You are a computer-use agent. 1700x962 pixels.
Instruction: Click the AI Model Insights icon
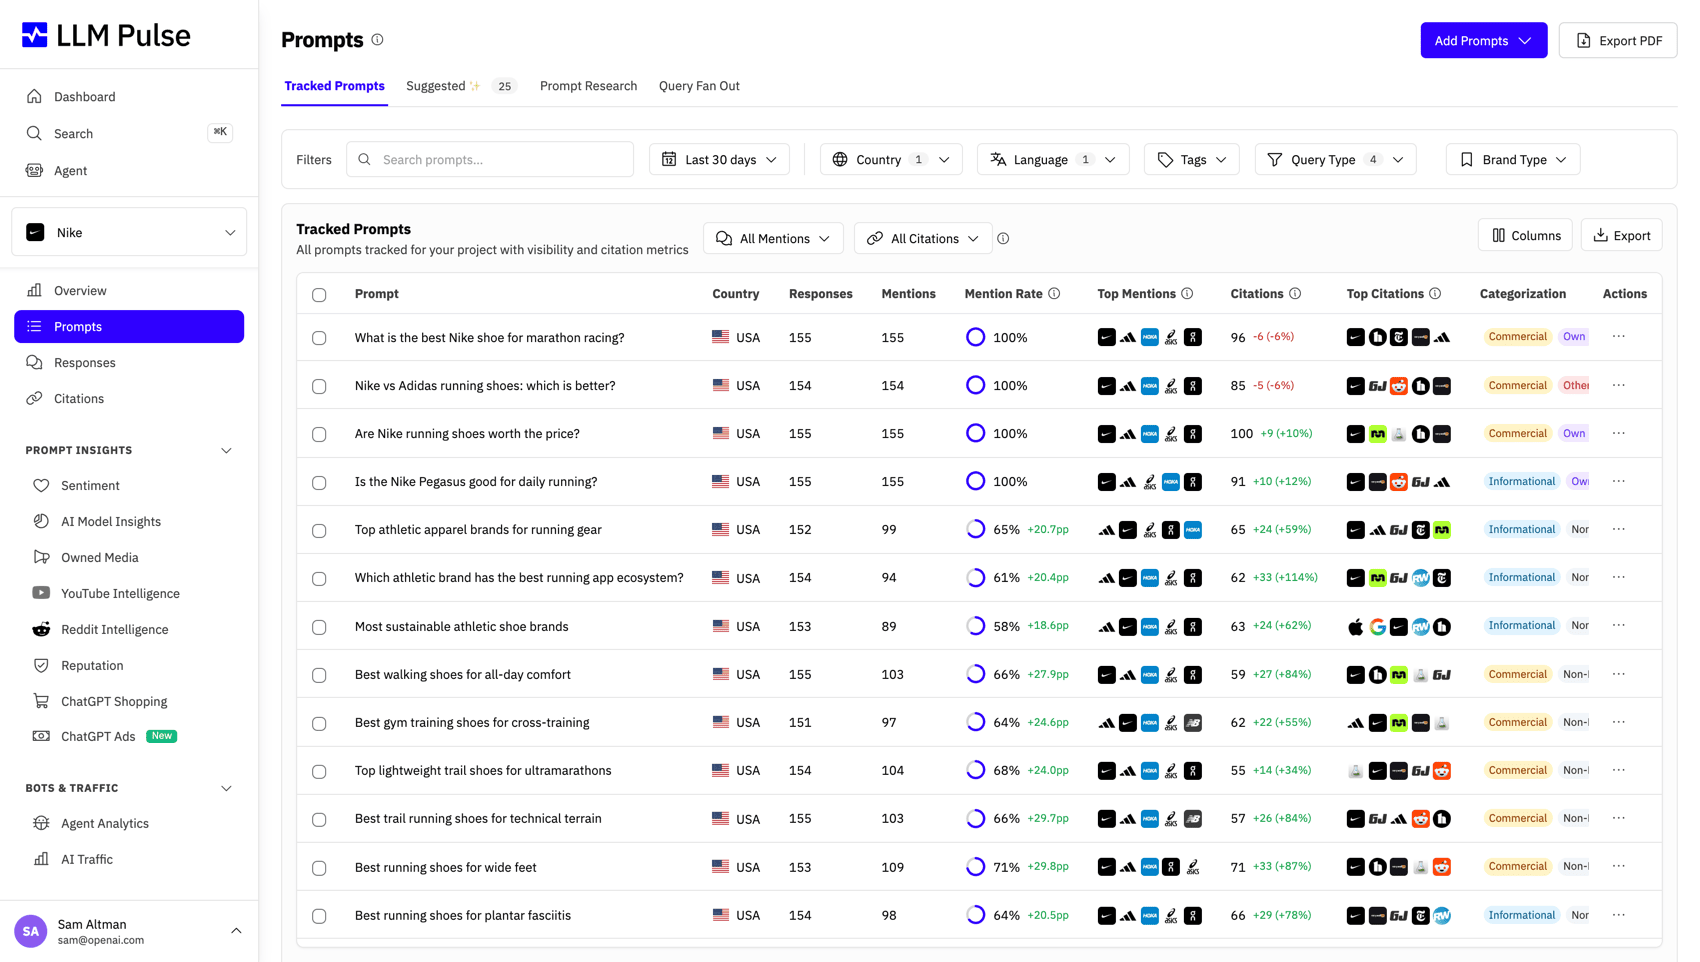(41, 521)
